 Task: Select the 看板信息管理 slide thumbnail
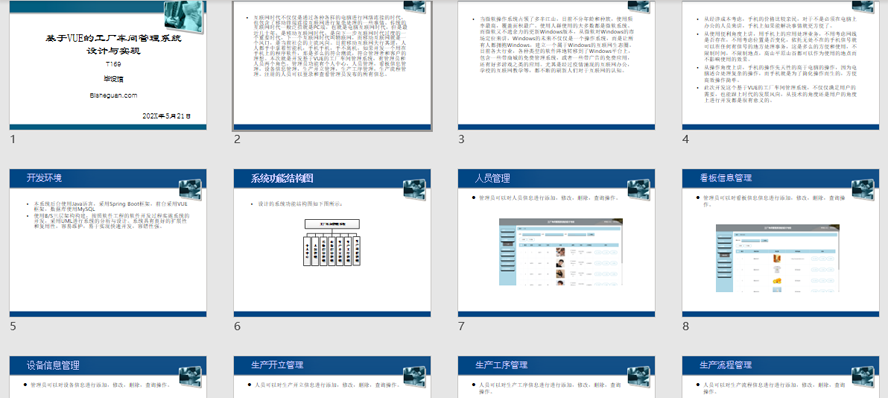(780, 243)
